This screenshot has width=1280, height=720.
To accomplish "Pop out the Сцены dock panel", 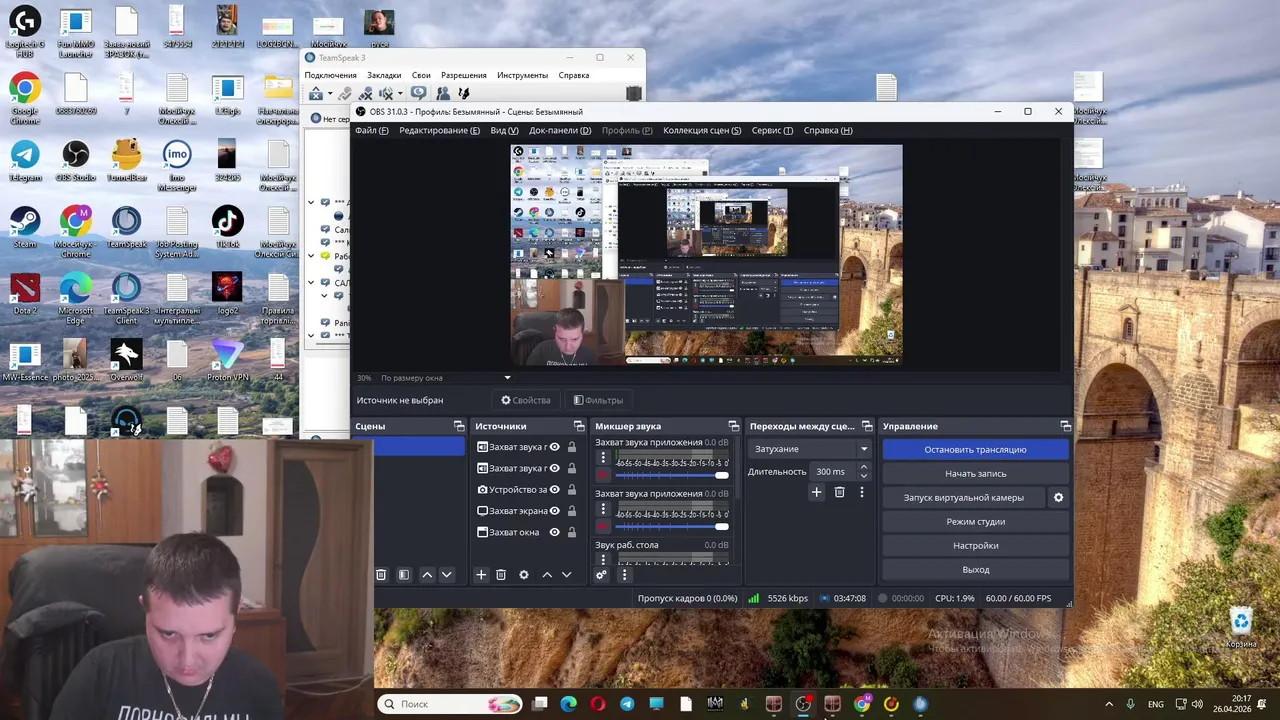I will tap(459, 426).
